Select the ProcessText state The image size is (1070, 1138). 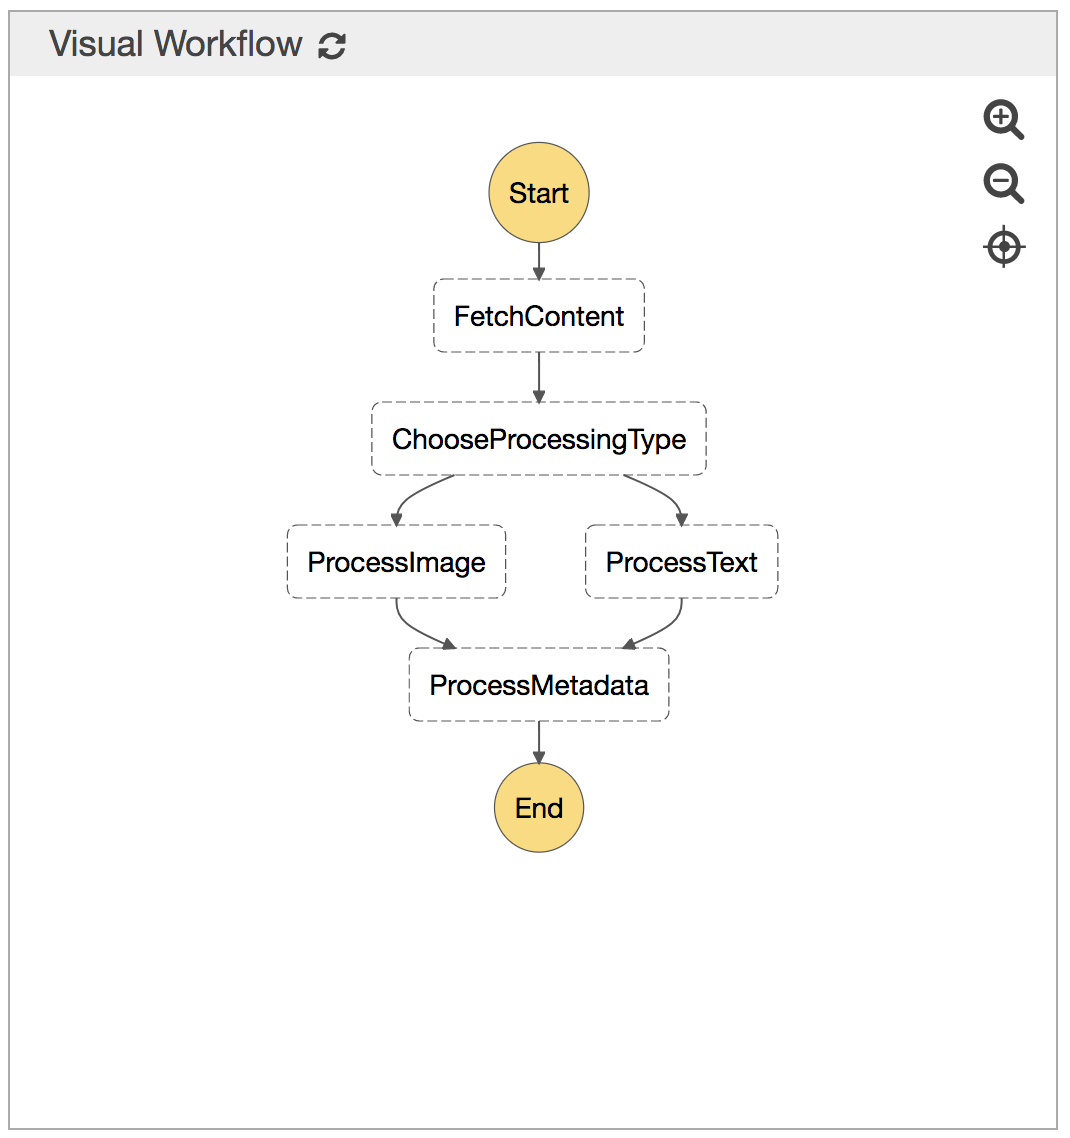pyautogui.click(x=681, y=562)
